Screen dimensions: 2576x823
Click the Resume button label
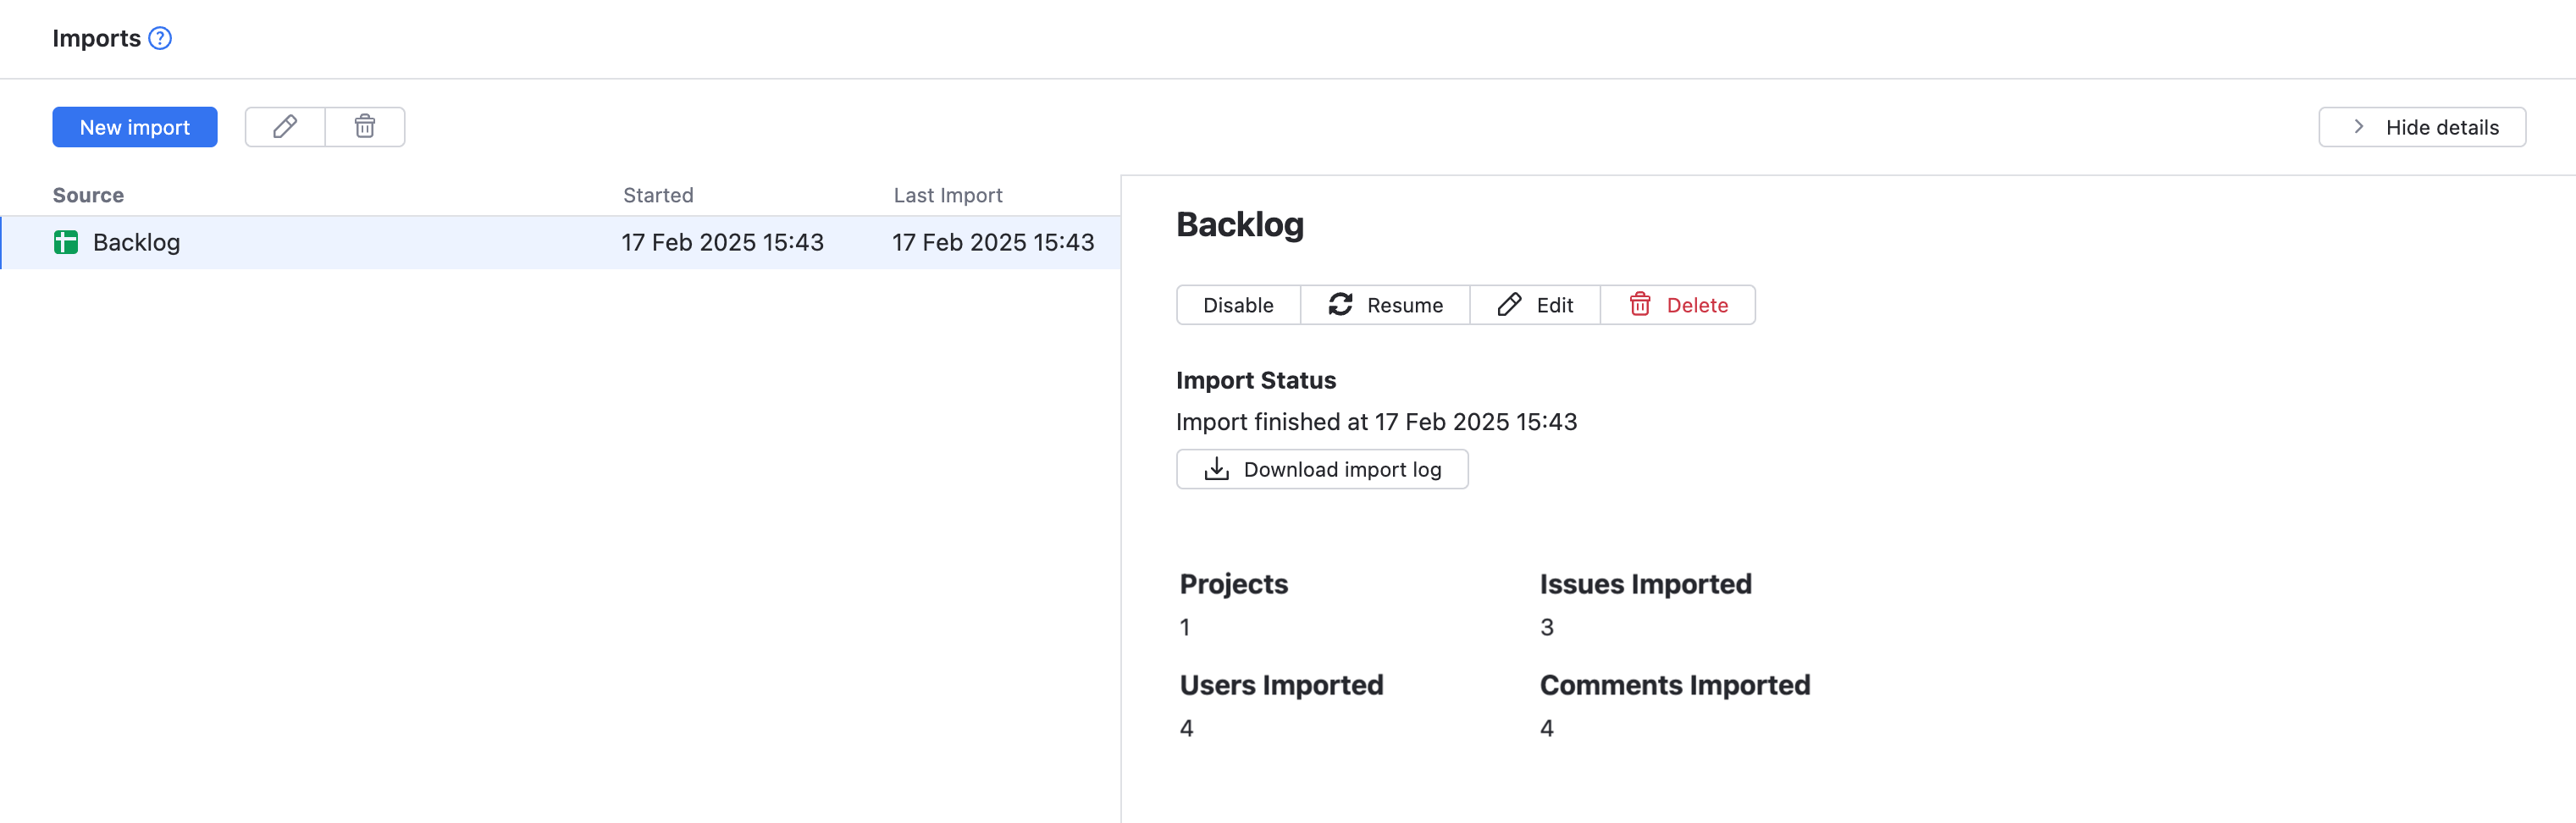1405,305
